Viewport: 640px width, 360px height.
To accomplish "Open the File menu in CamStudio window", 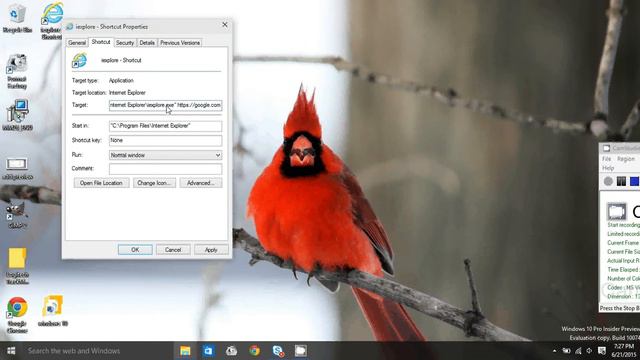I will [607, 159].
